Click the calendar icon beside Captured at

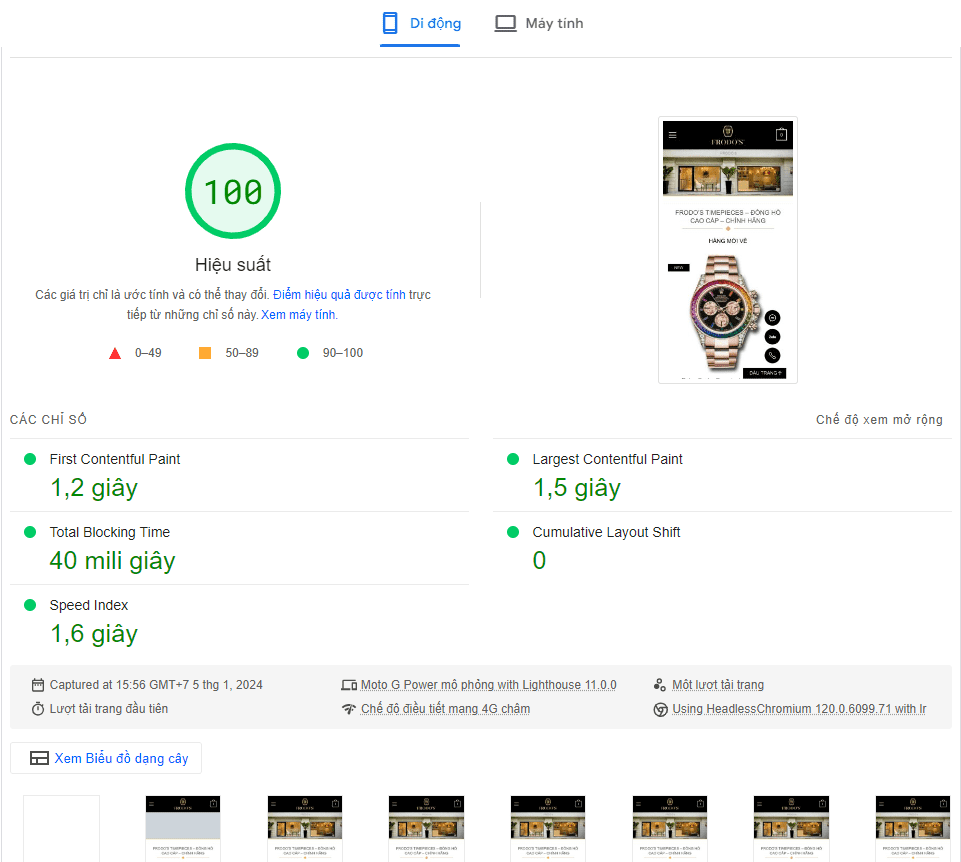(38, 685)
